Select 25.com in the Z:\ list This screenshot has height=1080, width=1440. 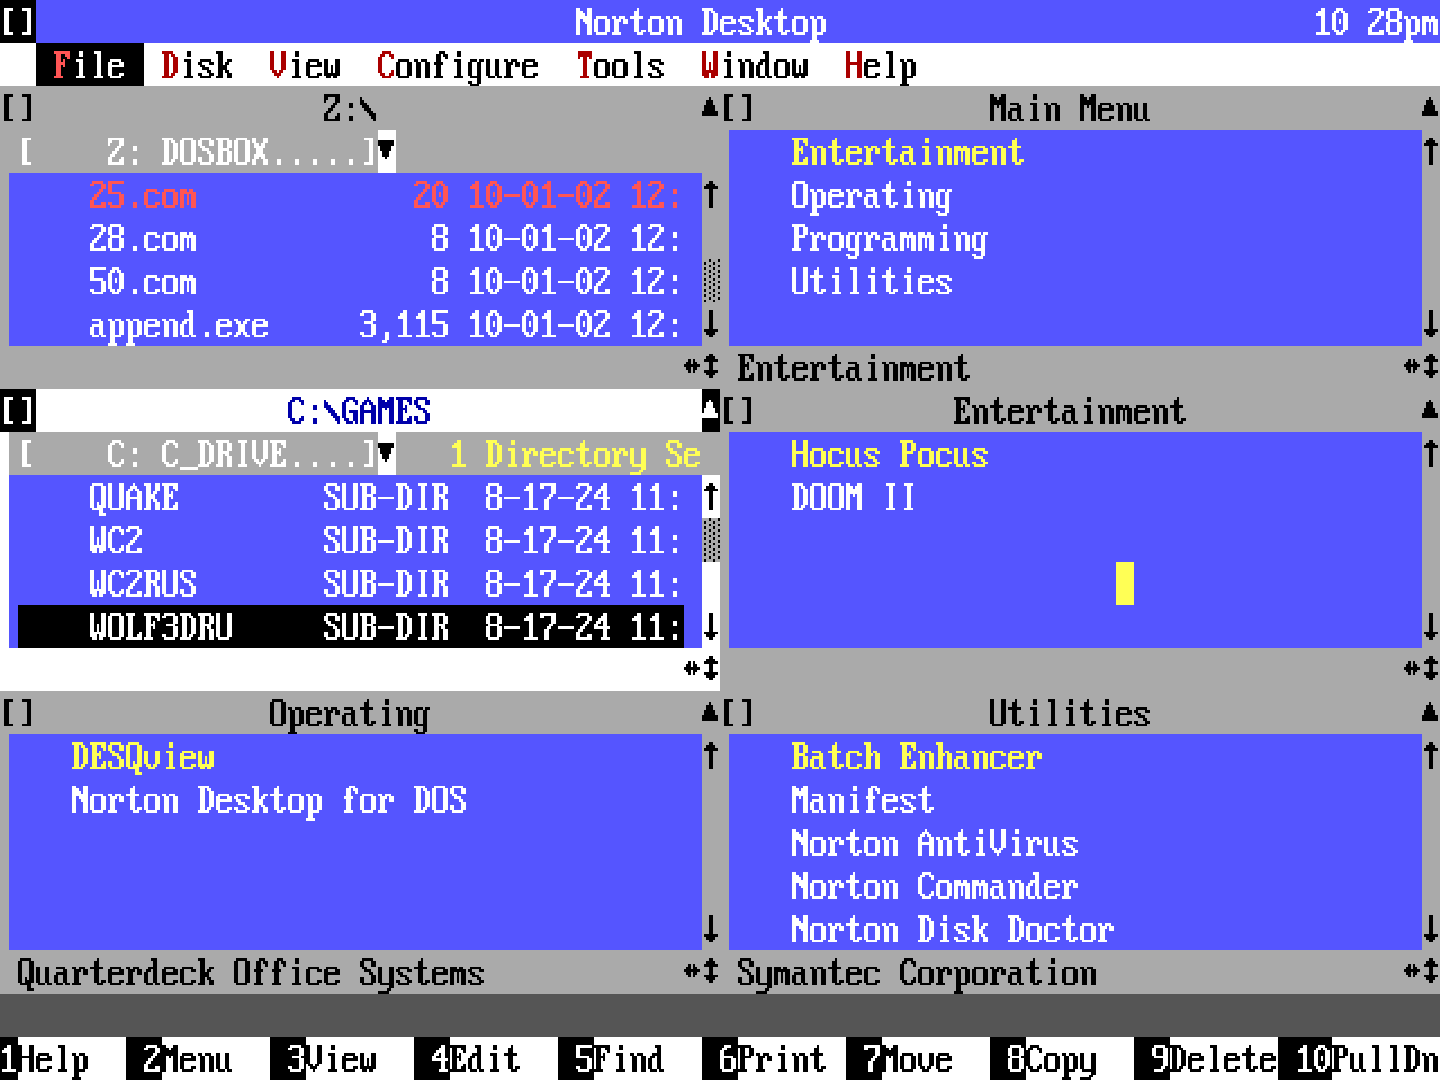coord(351,195)
